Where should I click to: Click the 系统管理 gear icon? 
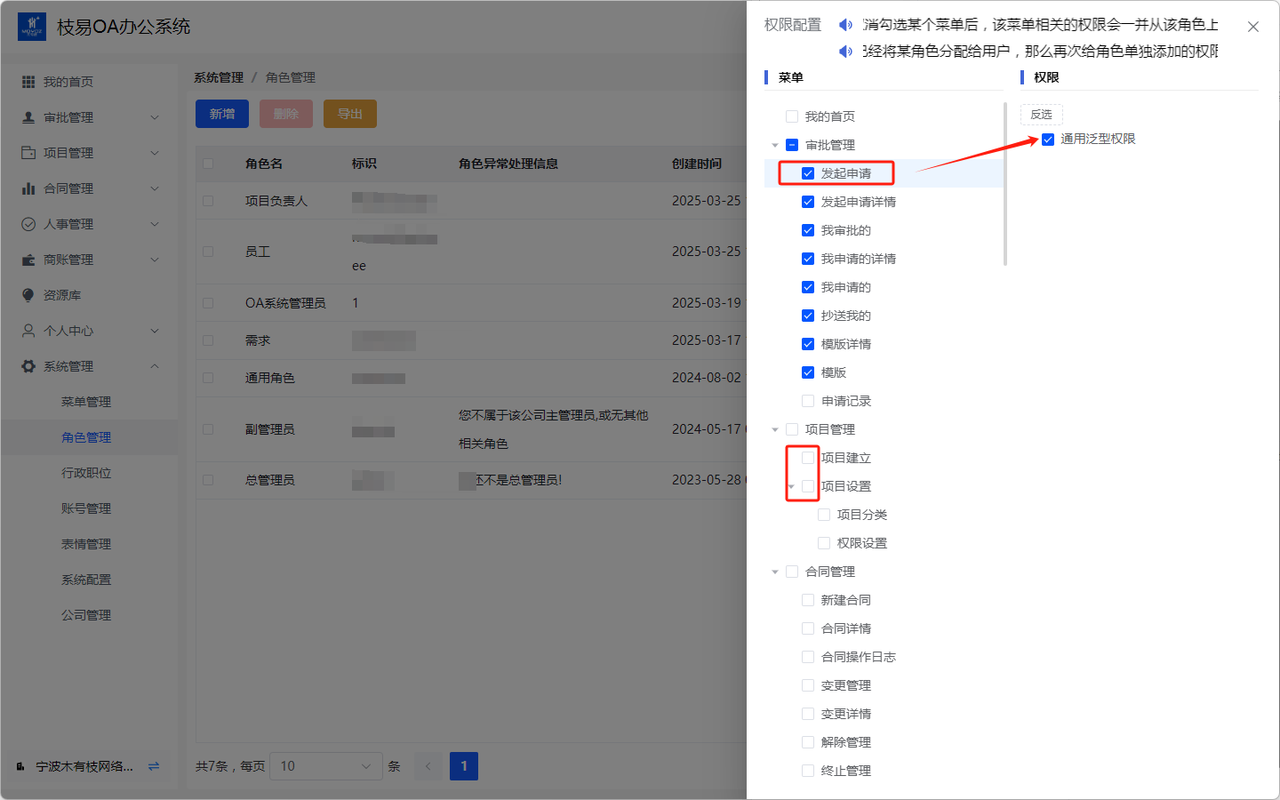coord(28,366)
